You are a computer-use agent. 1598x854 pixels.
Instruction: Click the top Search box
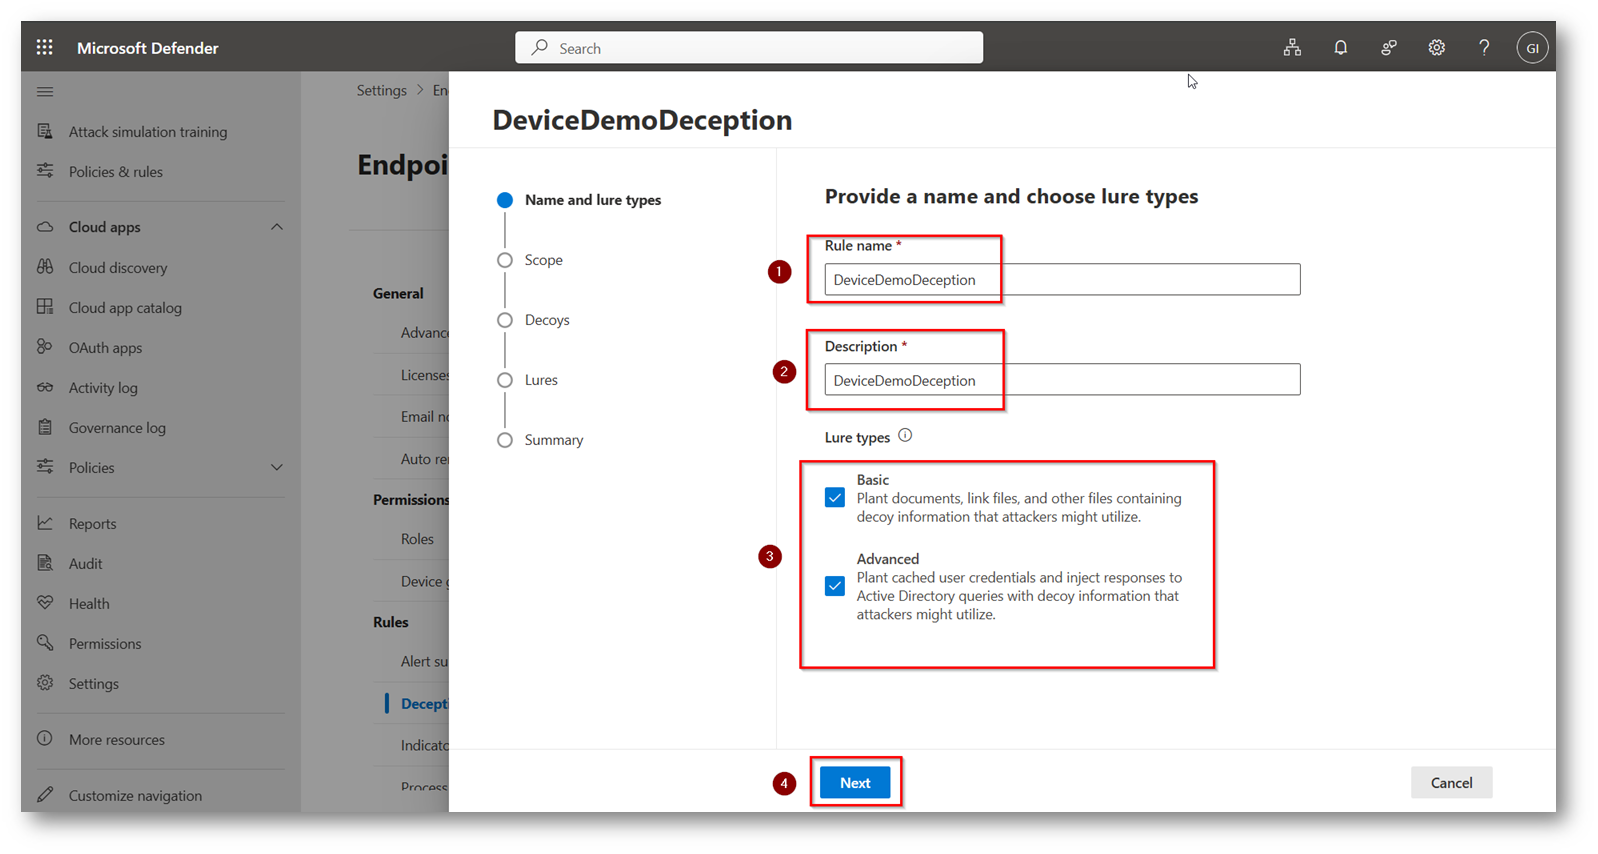click(749, 47)
